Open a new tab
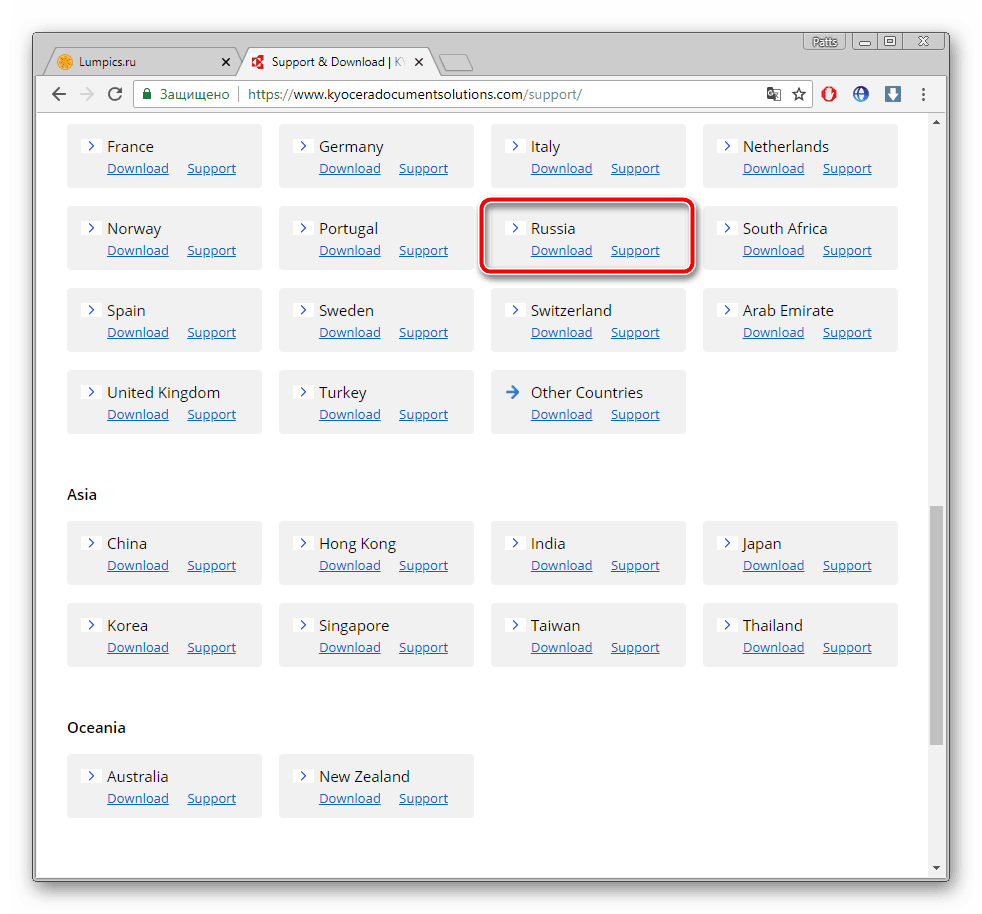Viewport: 982px width, 914px height. click(x=456, y=63)
